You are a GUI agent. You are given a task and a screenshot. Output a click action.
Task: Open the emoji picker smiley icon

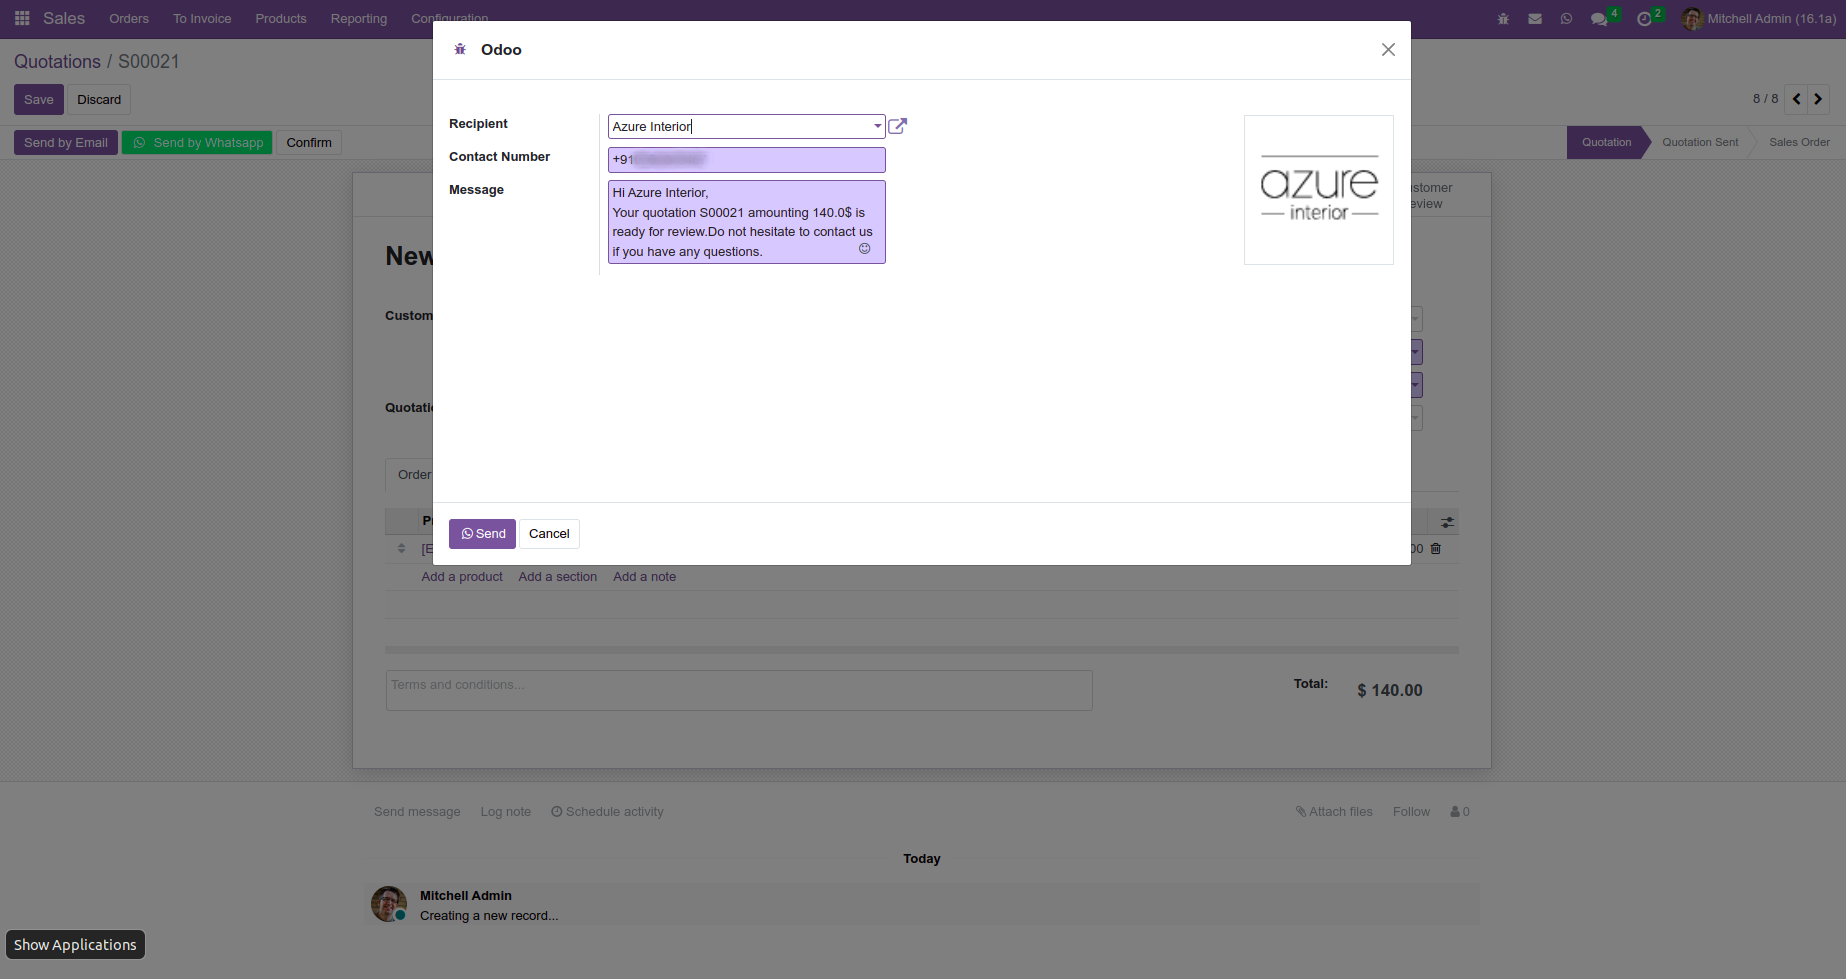pos(865,249)
